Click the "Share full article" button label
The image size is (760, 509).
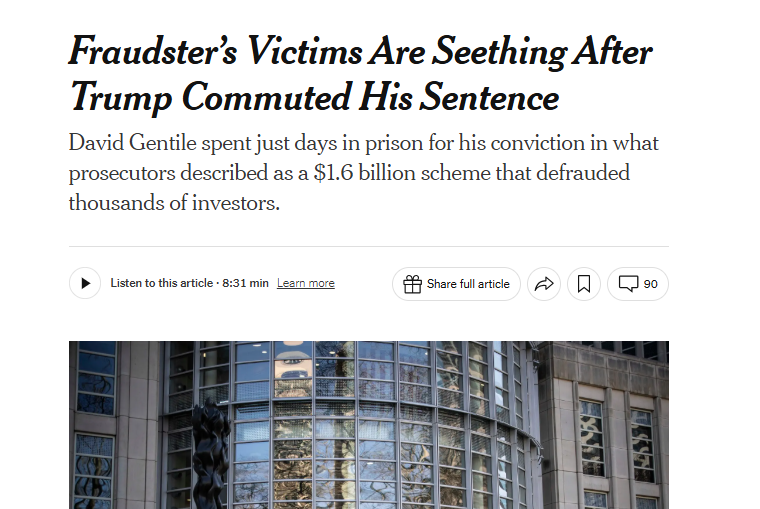(x=468, y=284)
